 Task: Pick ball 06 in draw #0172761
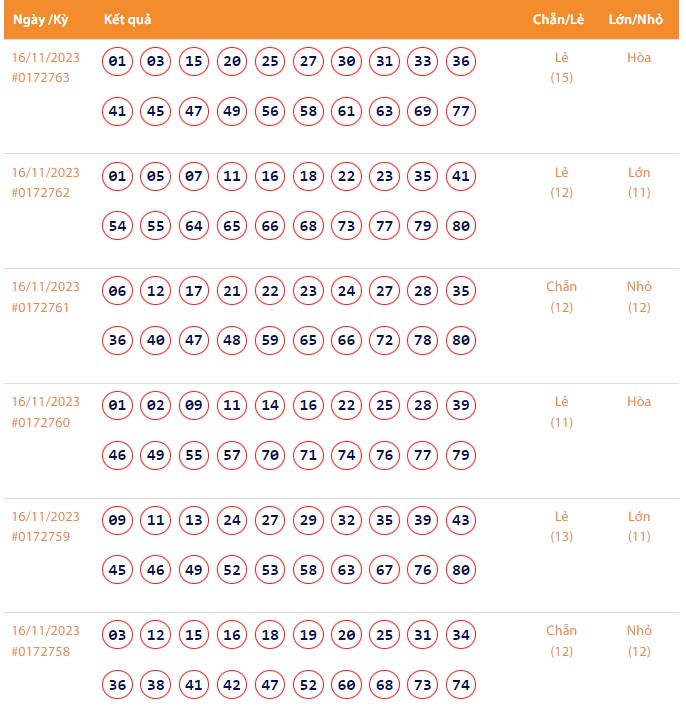click(x=118, y=292)
